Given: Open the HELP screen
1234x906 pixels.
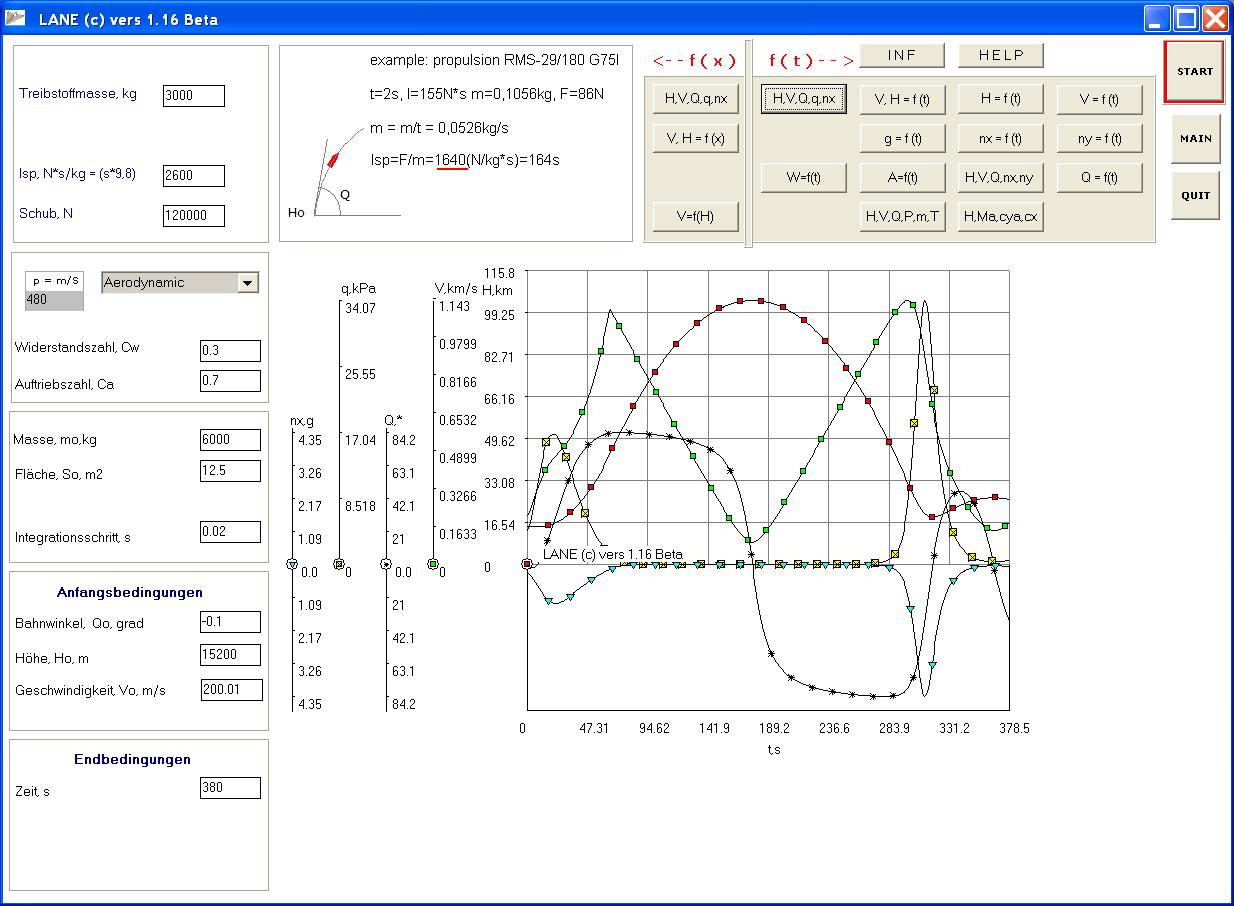Looking at the screenshot, I should tap(1000, 55).
